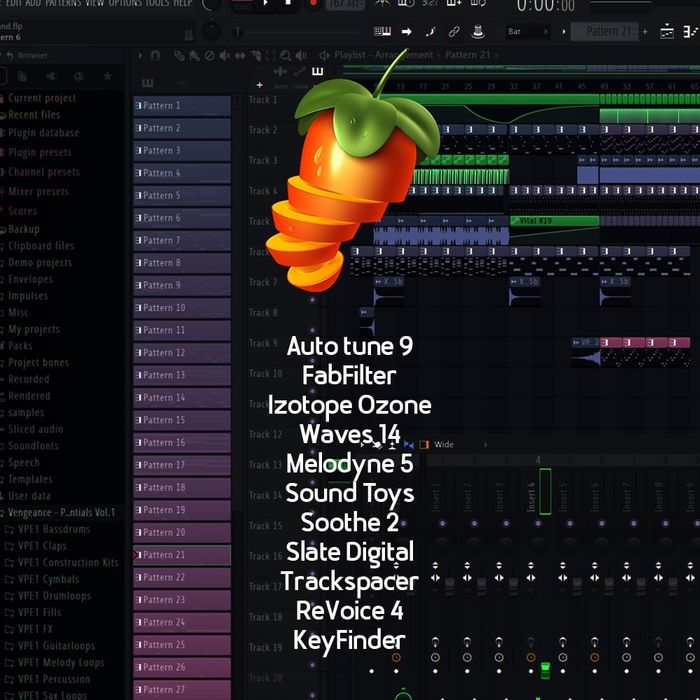Open the Bar snap dropdown
This screenshot has width=700, height=700.
click(528, 32)
